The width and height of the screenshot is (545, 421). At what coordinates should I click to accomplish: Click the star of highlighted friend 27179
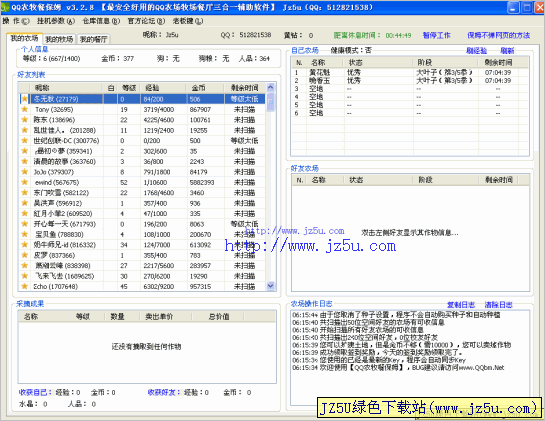click(x=25, y=99)
